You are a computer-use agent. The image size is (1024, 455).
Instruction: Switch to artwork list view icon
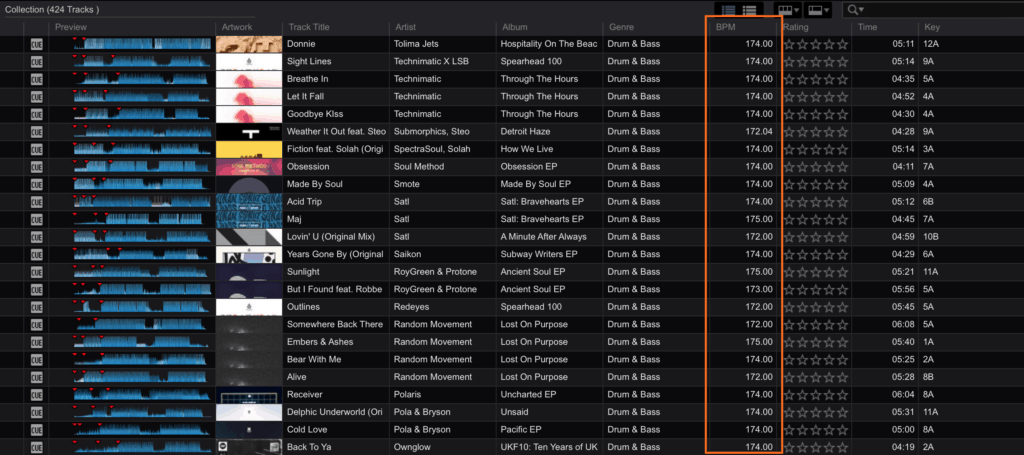pyautogui.click(x=729, y=10)
